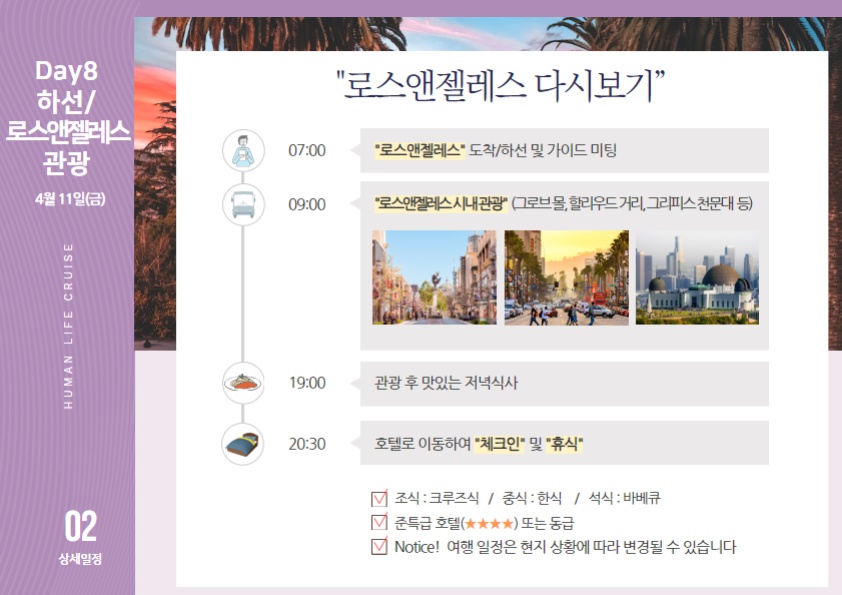The image size is (842, 595).
Task: Click the highlighted 로스앤젤레스 시내관광 text
Action: [x=441, y=204]
